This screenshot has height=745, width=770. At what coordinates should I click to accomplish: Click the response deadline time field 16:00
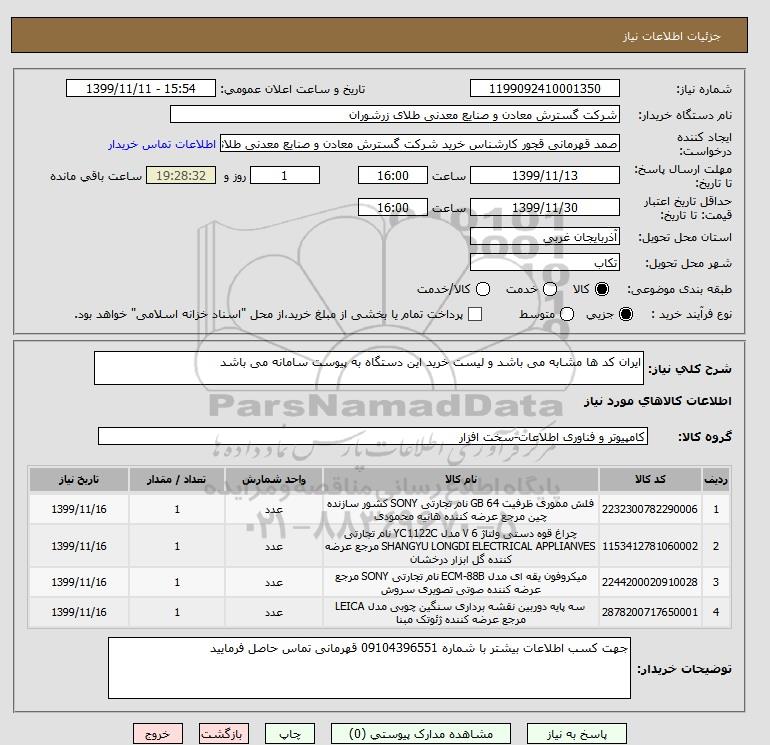pyautogui.click(x=392, y=175)
